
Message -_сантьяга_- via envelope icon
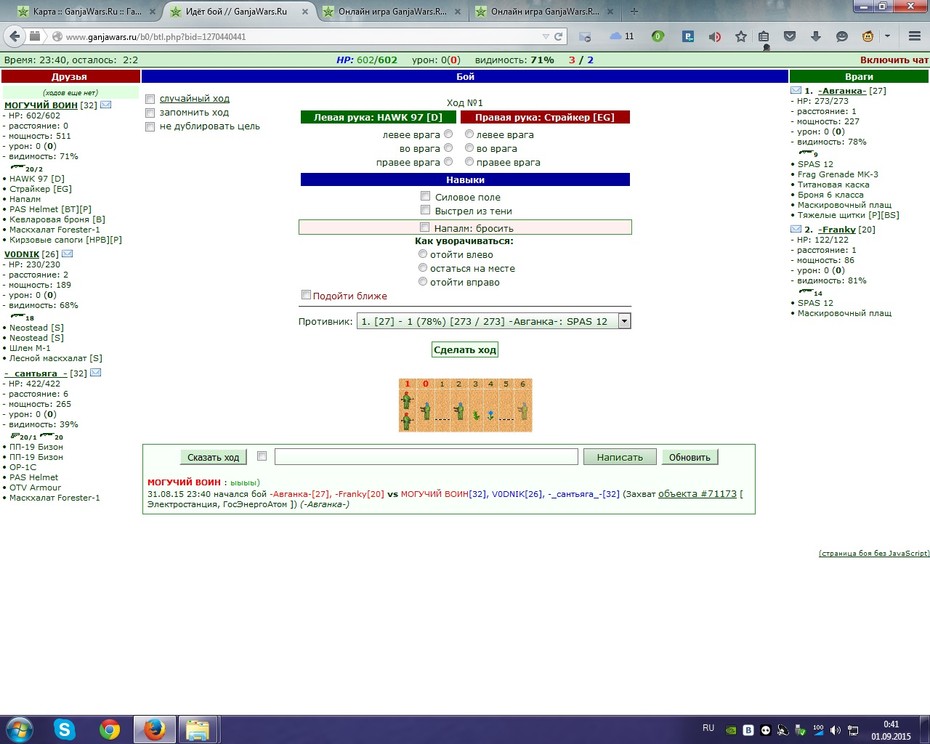(x=95, y=373)
